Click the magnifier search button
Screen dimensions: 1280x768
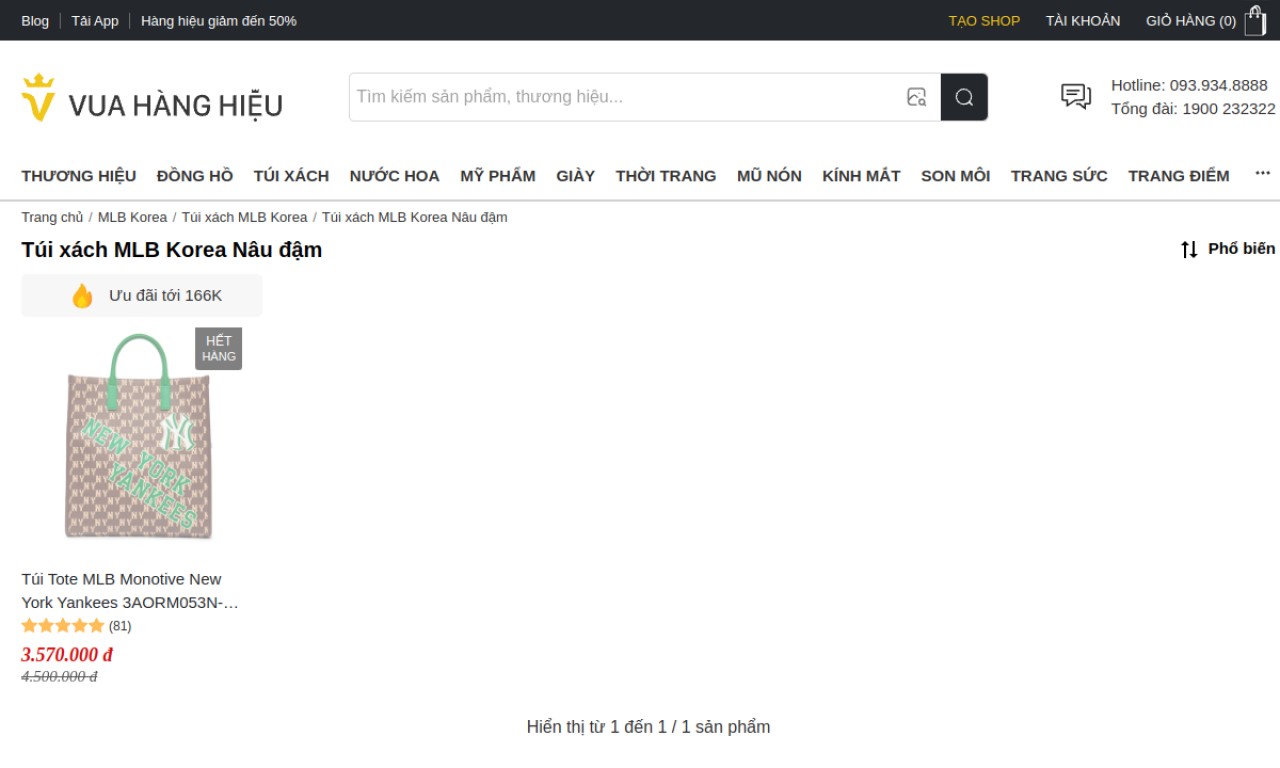[964, 97]
